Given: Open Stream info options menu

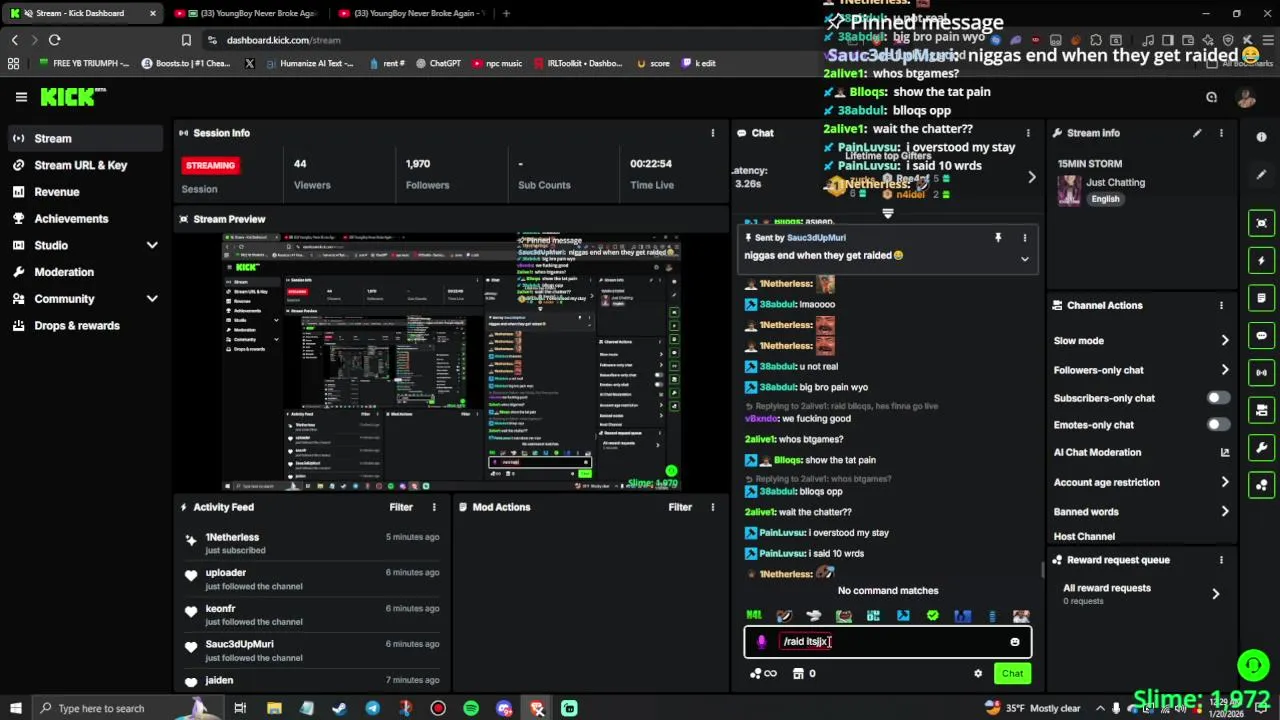Looking at the screenshot, I should [1221, 133].
